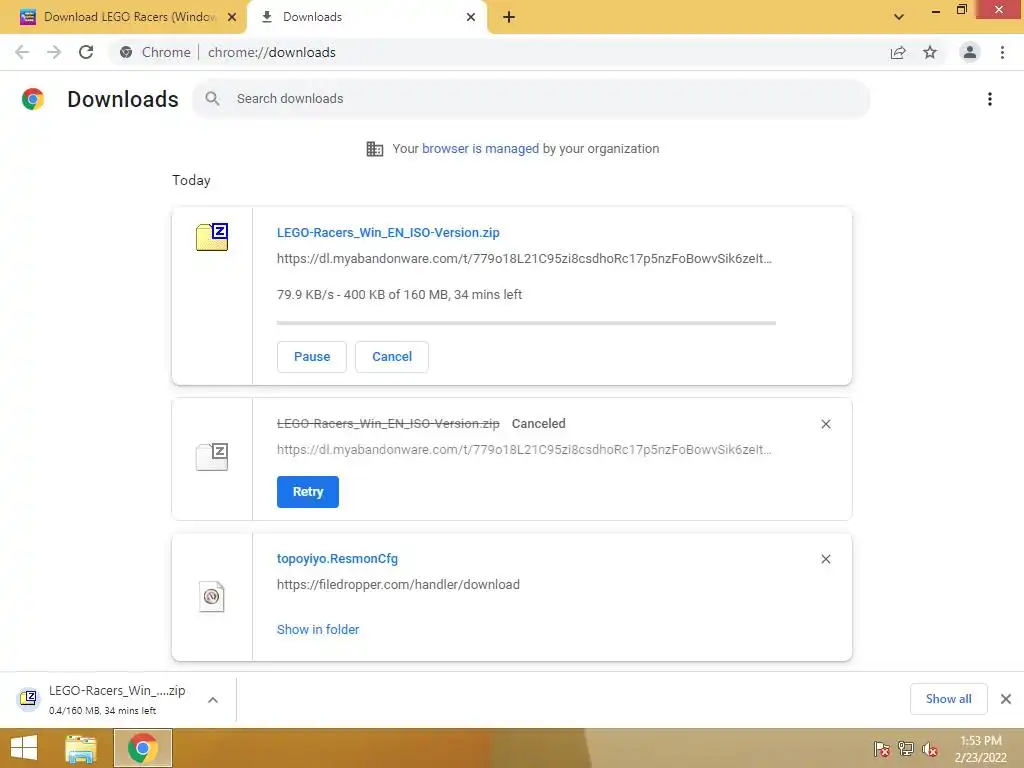This screenshot has height=768, width=1024.
Task: Click the '79.9 KB/s - 400 KB of 160 MB' status text
Action: point(400,295)
